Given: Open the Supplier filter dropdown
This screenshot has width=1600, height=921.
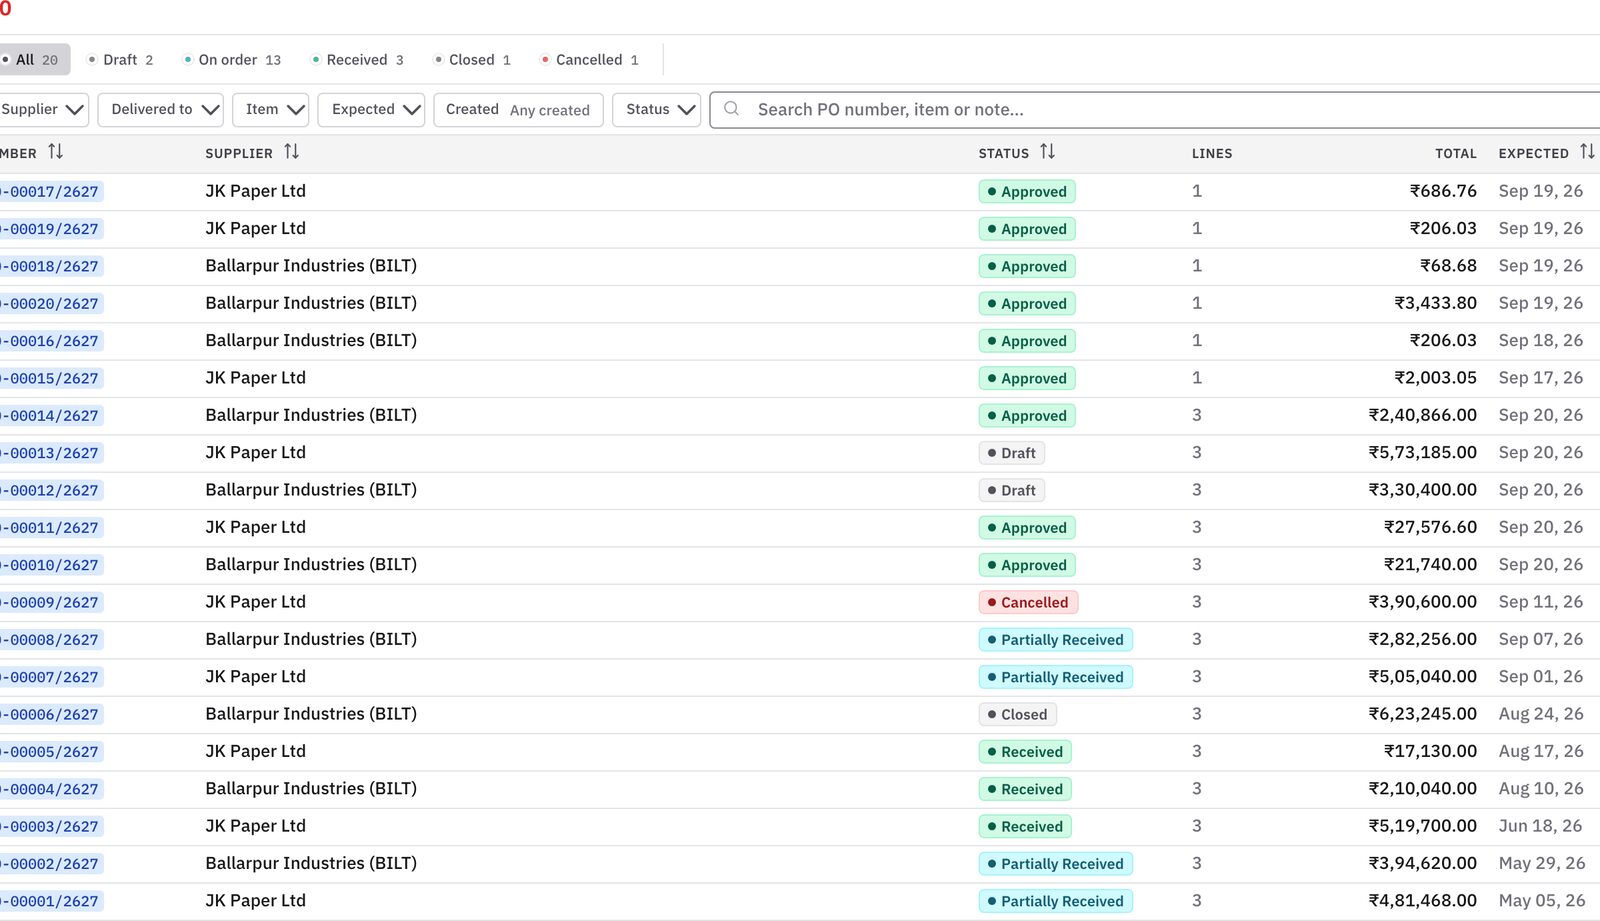Looking at the screenshot, I should (42, 109).
